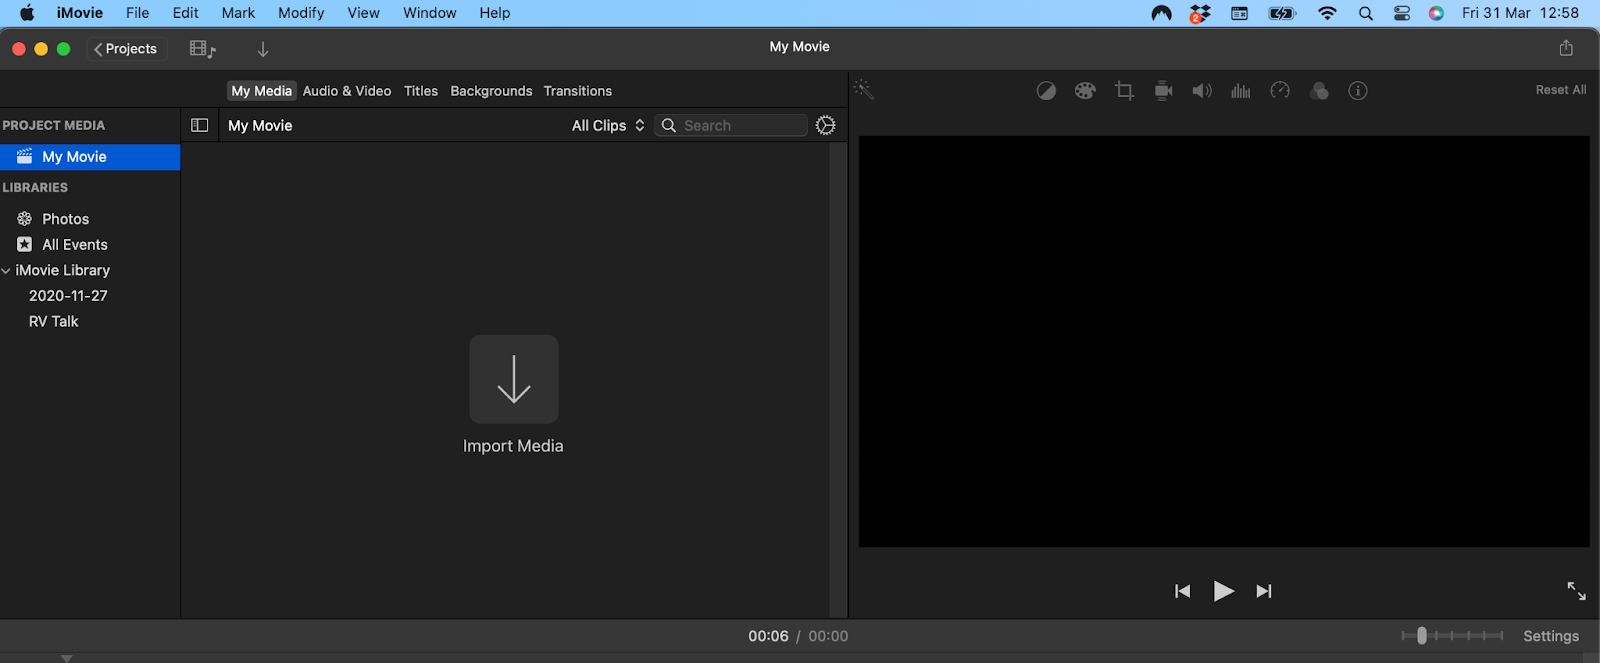Open the iMovie application menu
The height and width of the screenshot is (663, 1600).
pyautogui.click(x=80, y=13)
